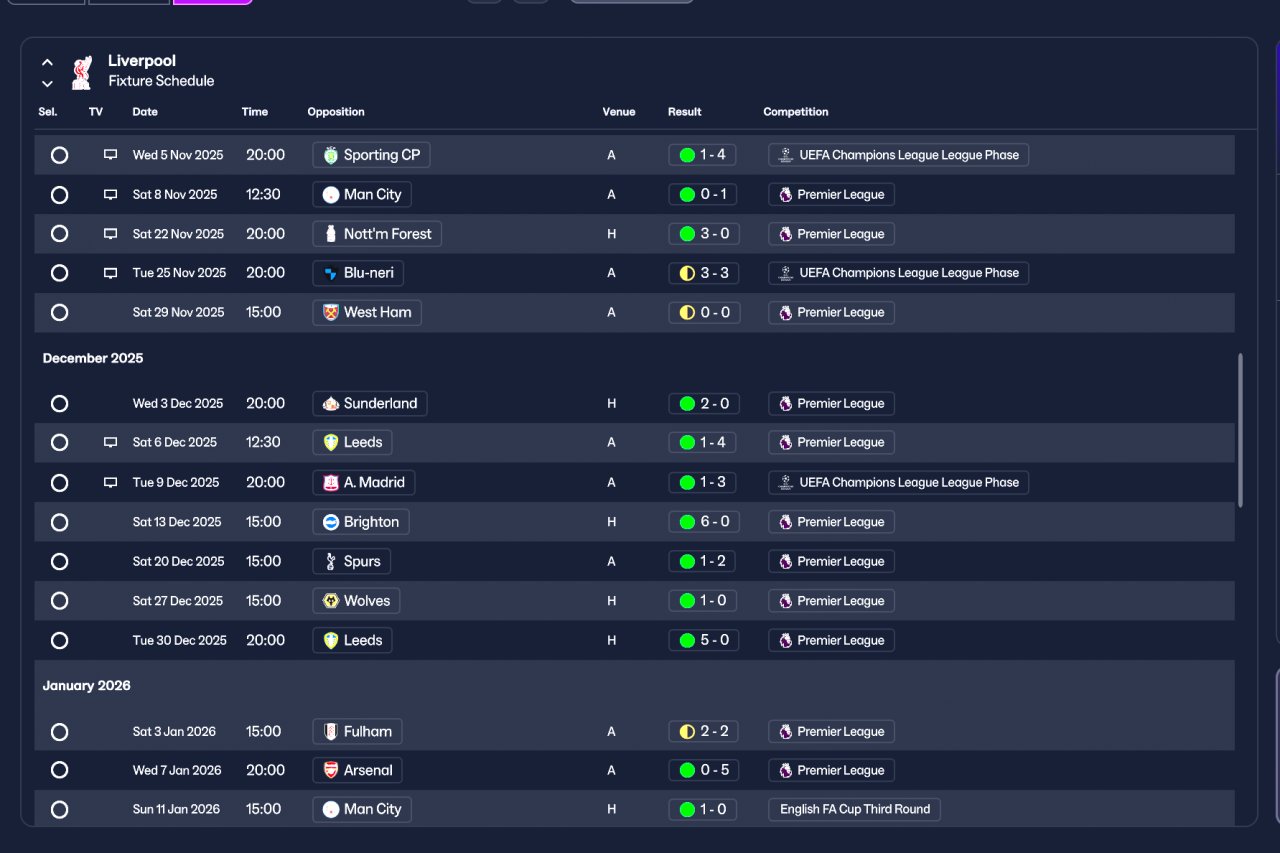Select the Sporting CP fixture circle
1280x853 pixels.
[x=59, y=155]
